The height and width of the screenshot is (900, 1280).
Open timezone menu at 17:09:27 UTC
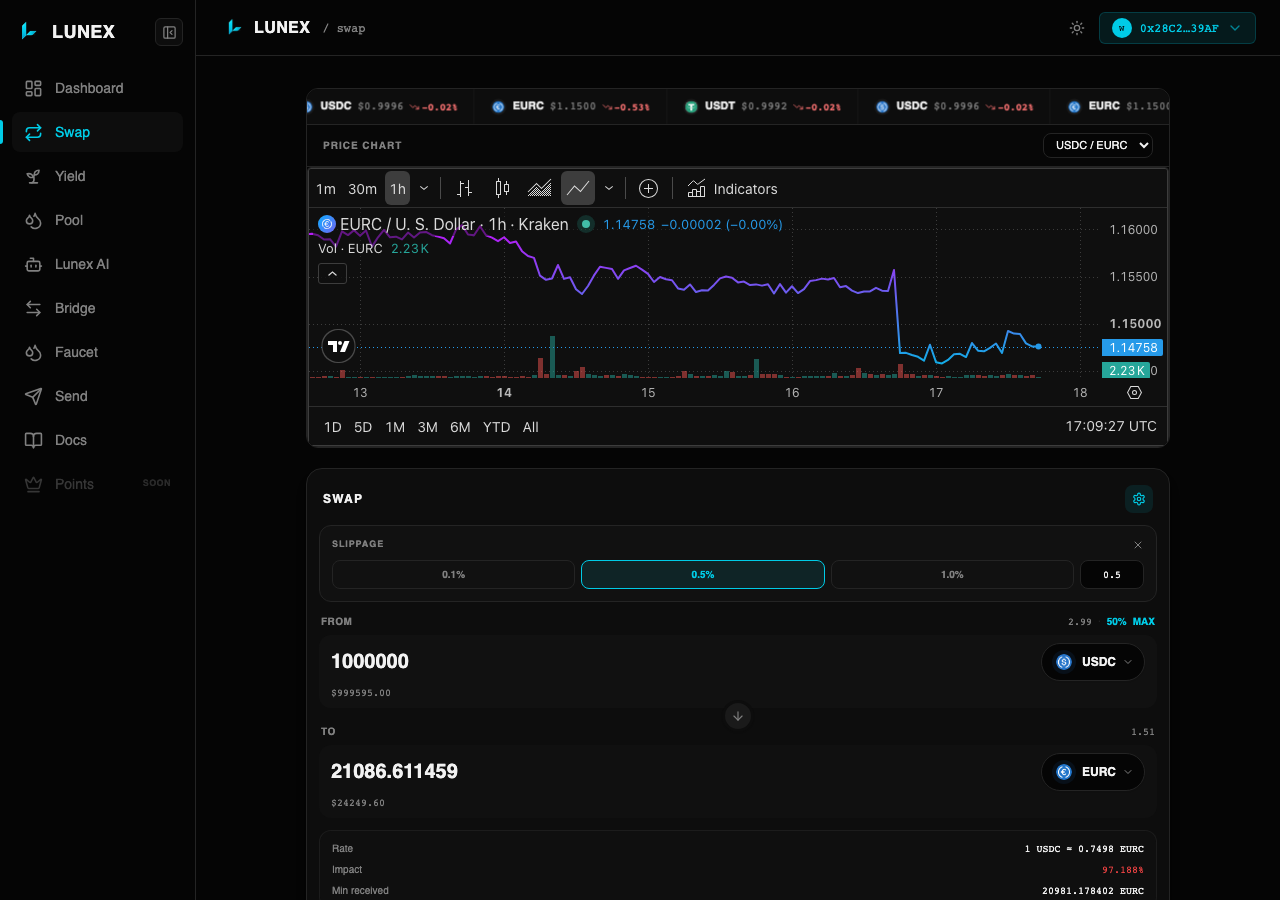click(1111, 426)
